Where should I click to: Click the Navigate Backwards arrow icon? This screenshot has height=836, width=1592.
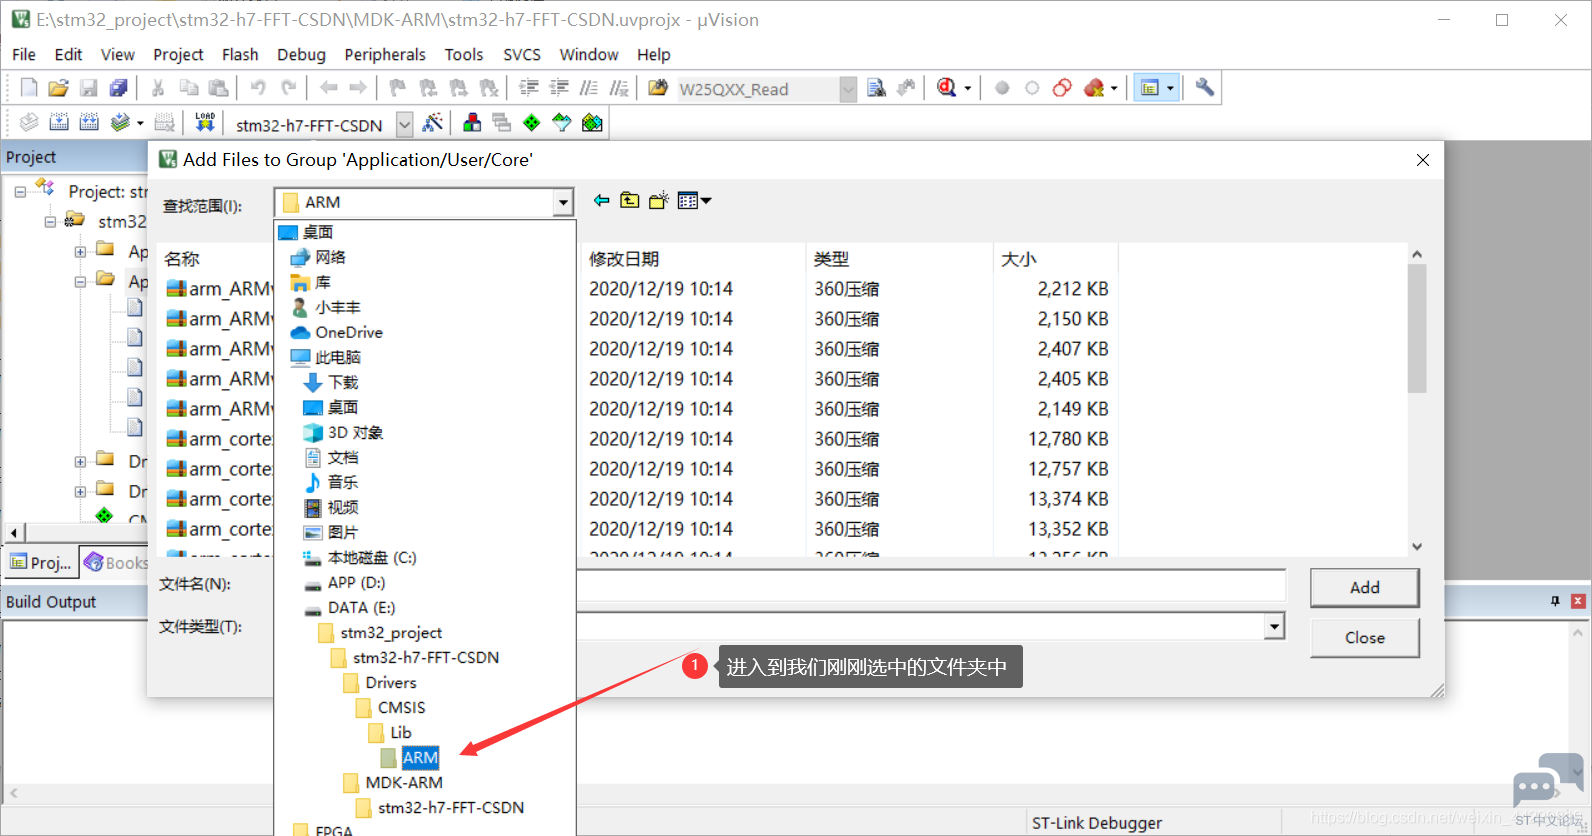point(328,88)
